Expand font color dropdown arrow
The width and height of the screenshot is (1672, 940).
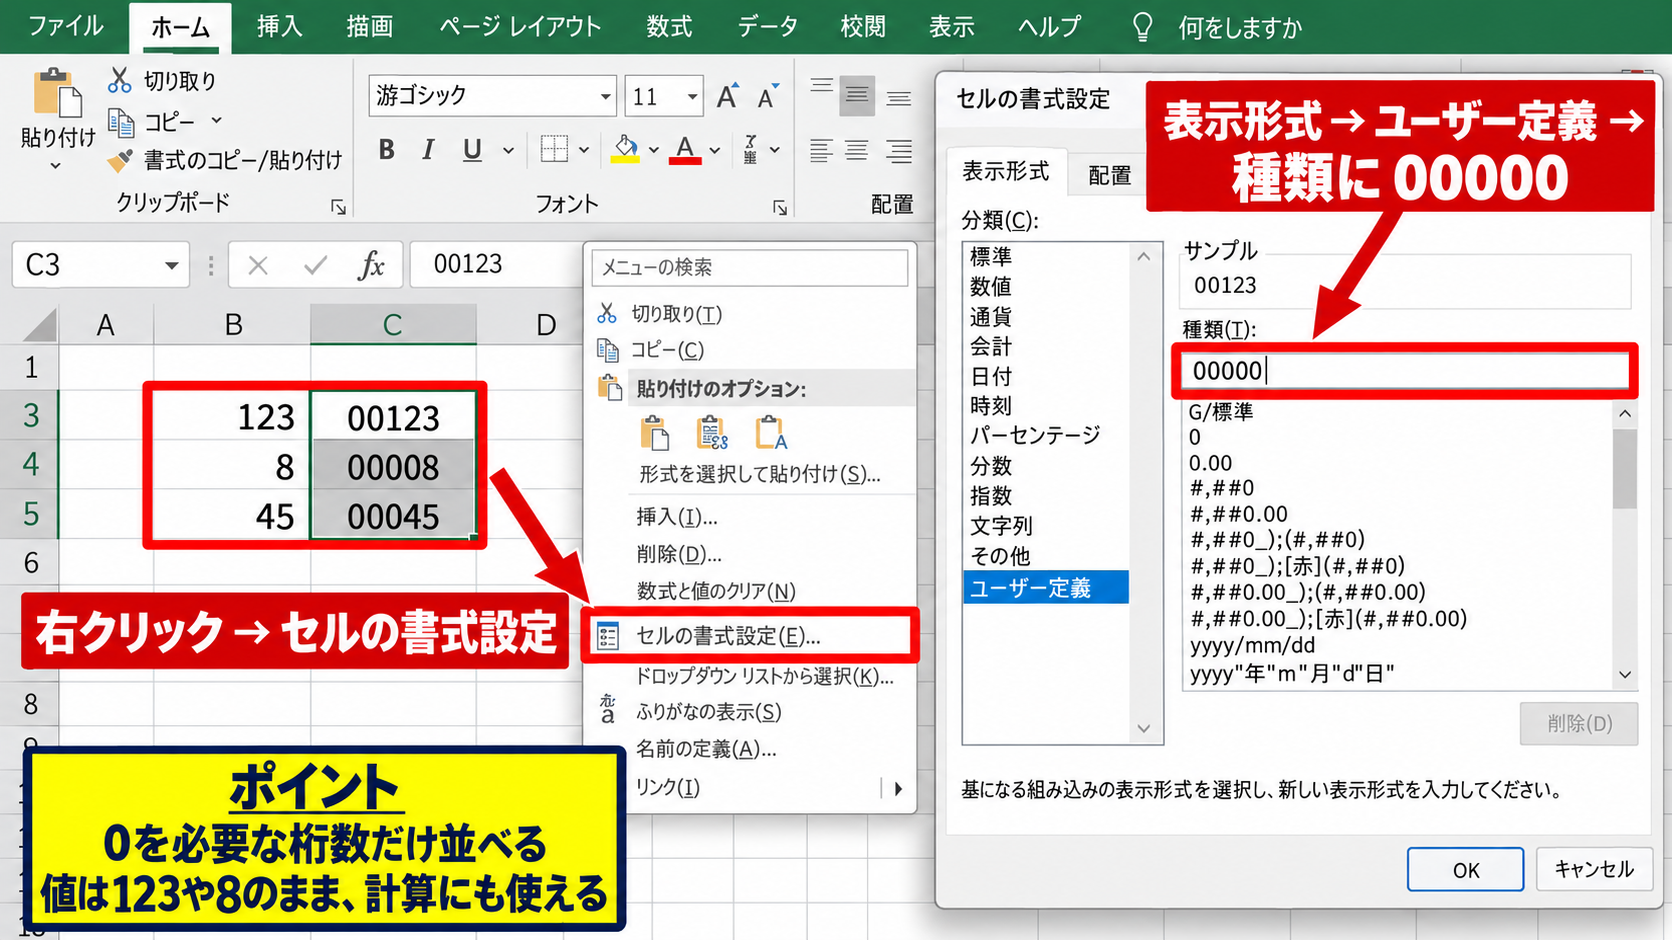click(715, 151)
